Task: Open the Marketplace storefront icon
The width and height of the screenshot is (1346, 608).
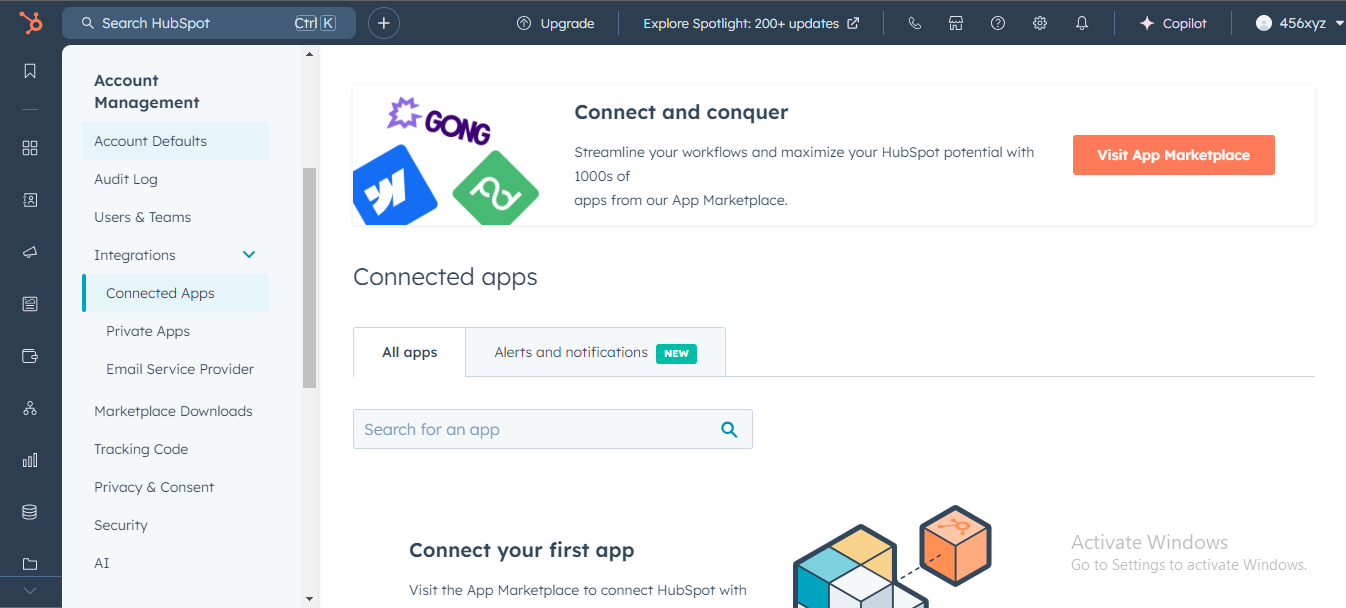Action: (956, 23)
